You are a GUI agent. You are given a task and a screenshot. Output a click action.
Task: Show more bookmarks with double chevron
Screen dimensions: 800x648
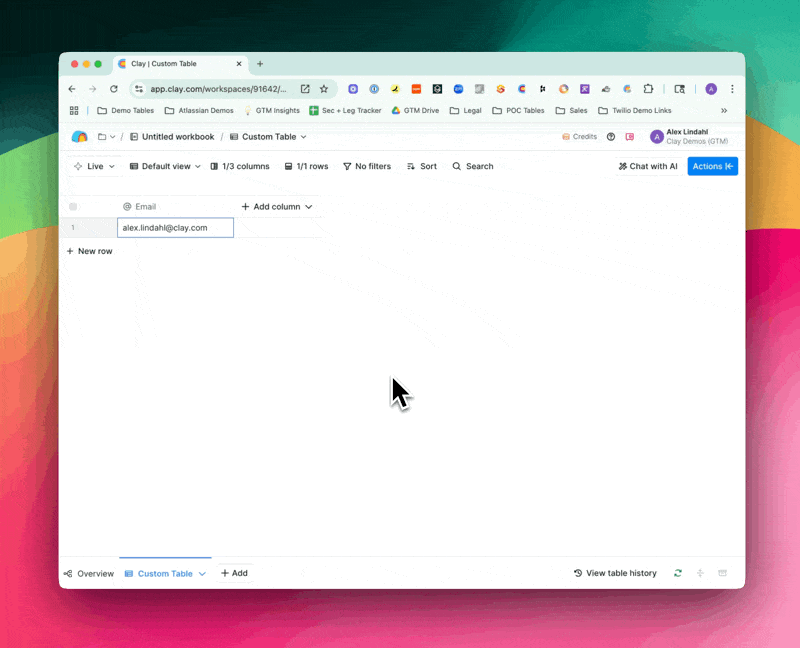(724, 110)
